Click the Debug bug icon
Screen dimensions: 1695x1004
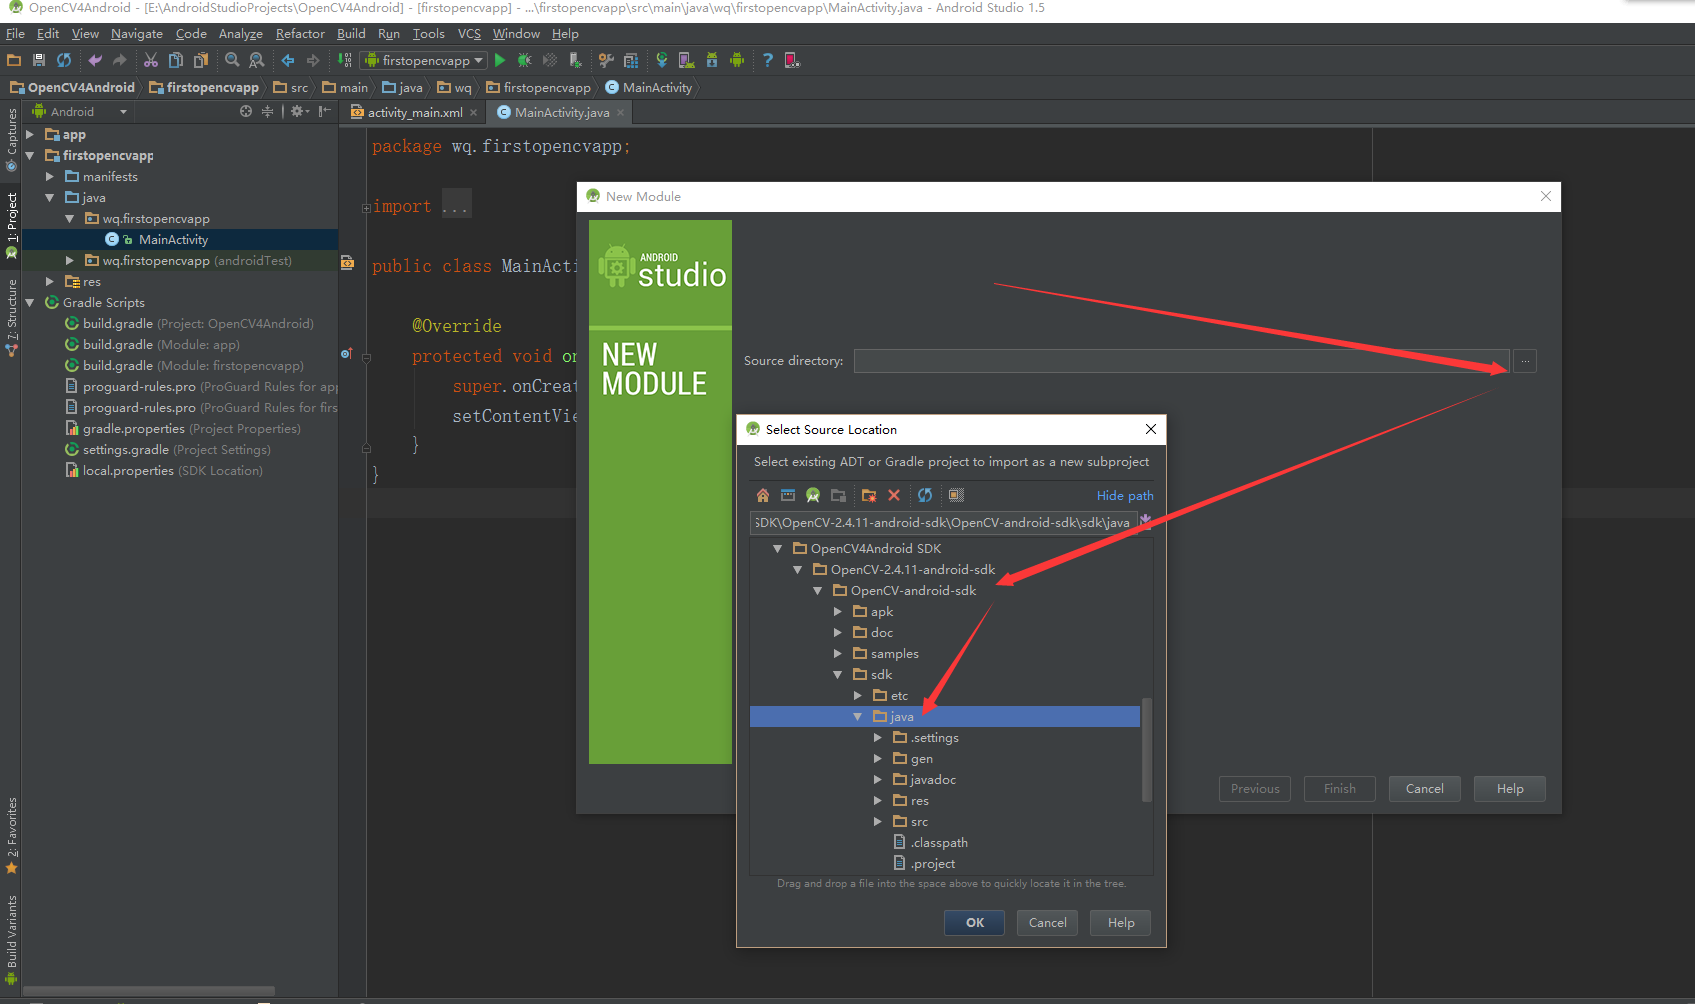tap(524, 60)
